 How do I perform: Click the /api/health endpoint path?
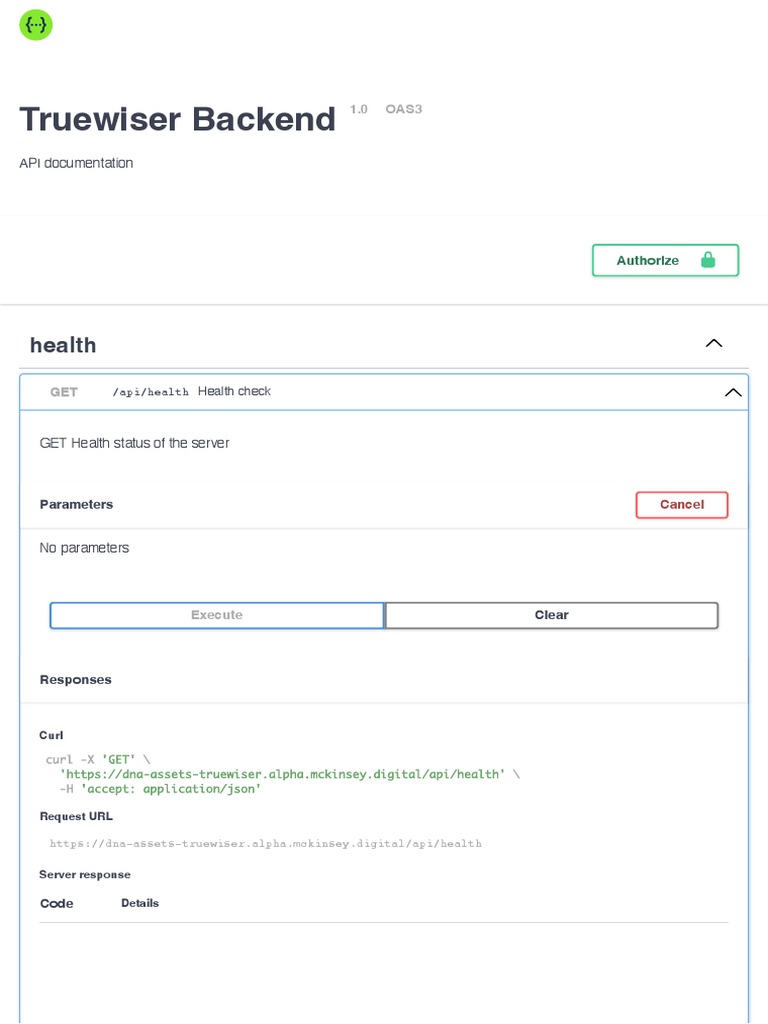coord(150,392)
